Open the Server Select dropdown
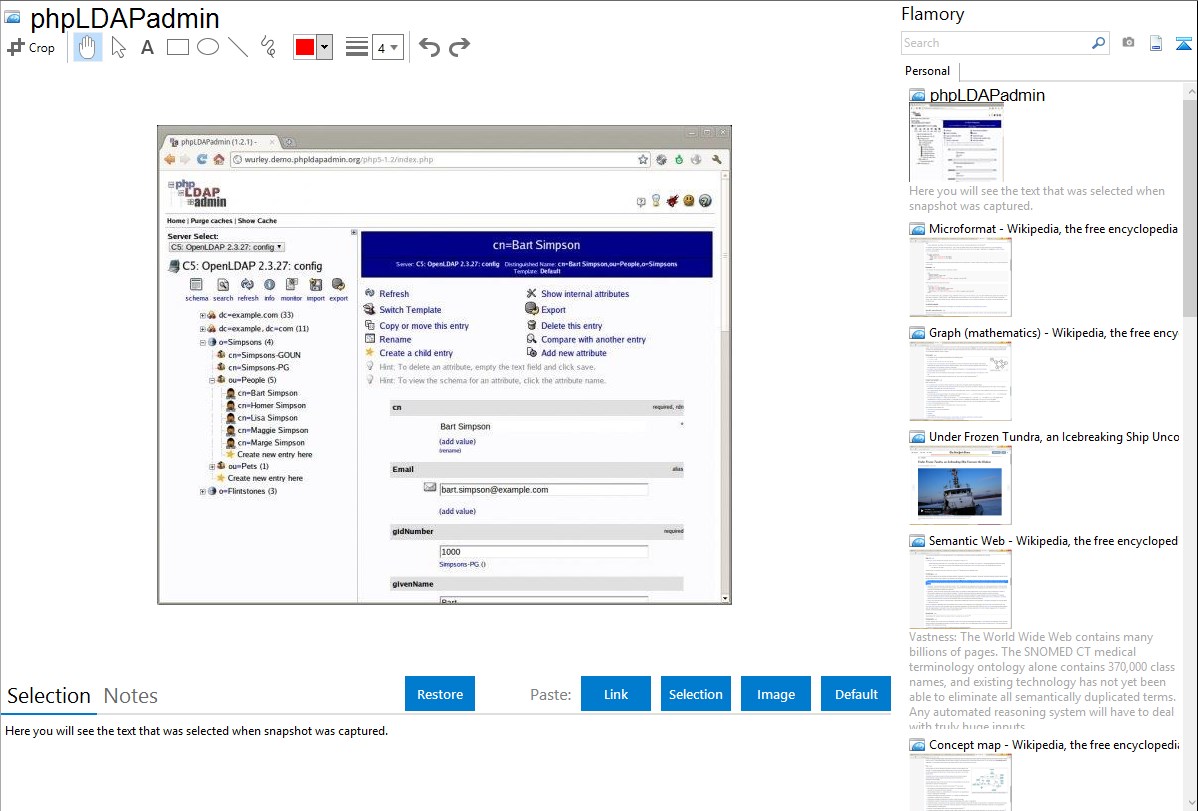The image size is (1198, 811). tap(226, 247)
